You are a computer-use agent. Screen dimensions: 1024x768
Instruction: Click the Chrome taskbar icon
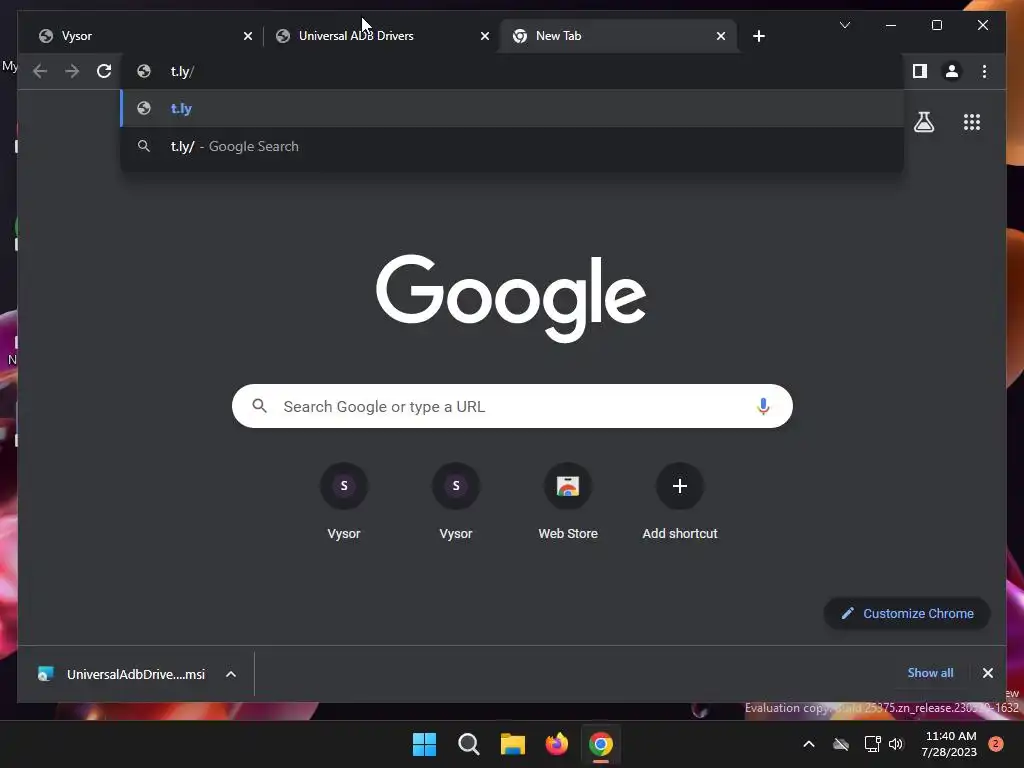(601, 744)
